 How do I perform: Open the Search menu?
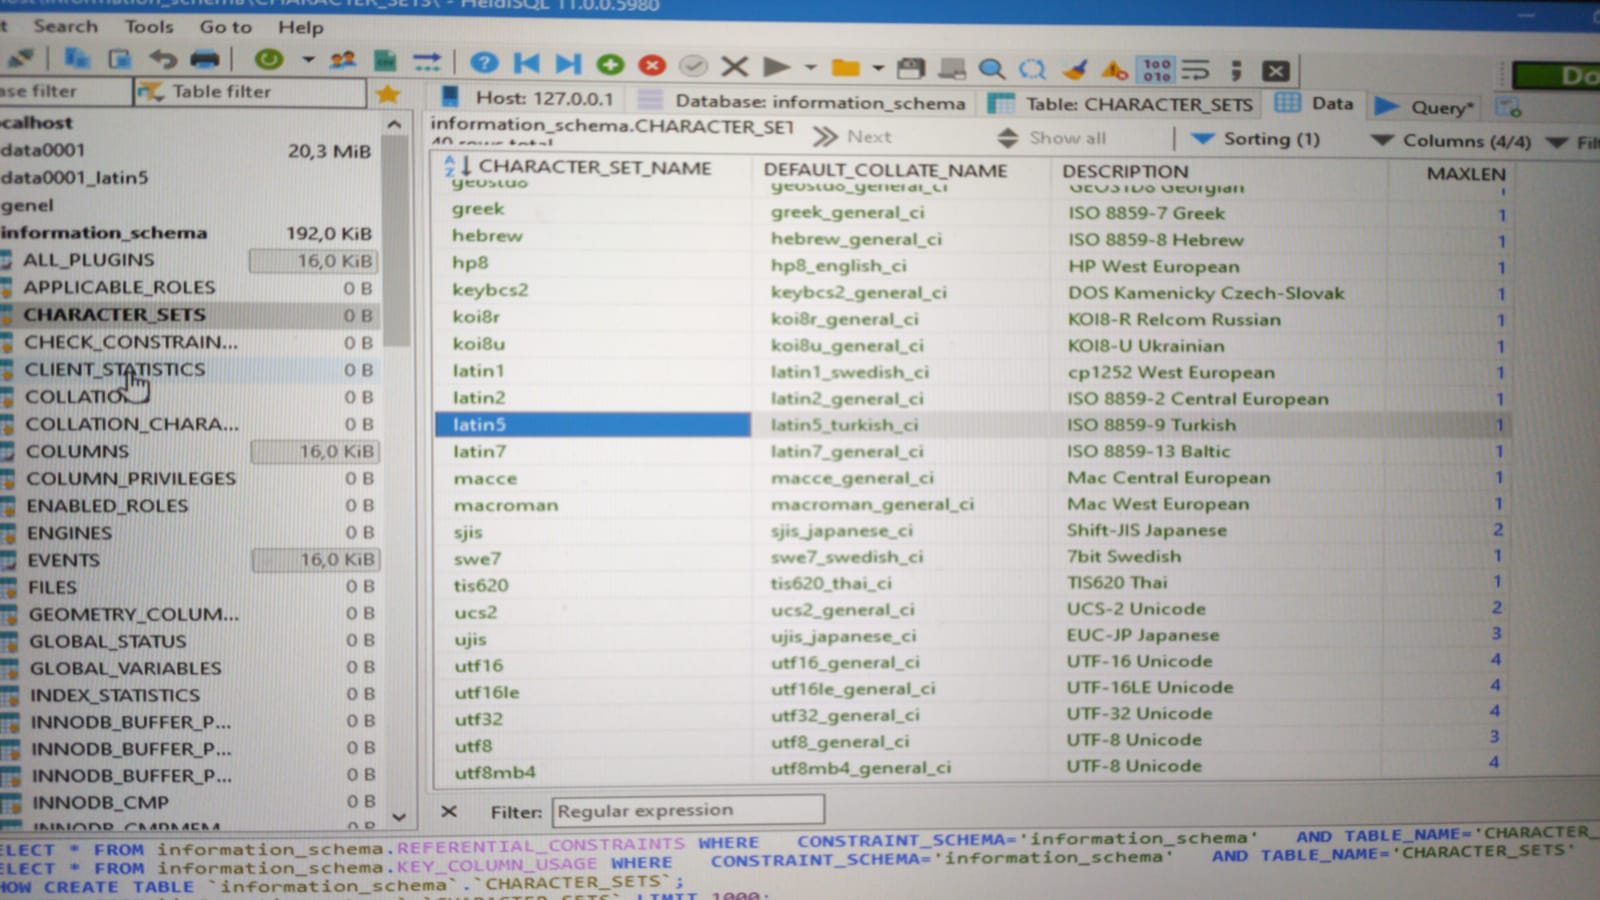[66, 26]
